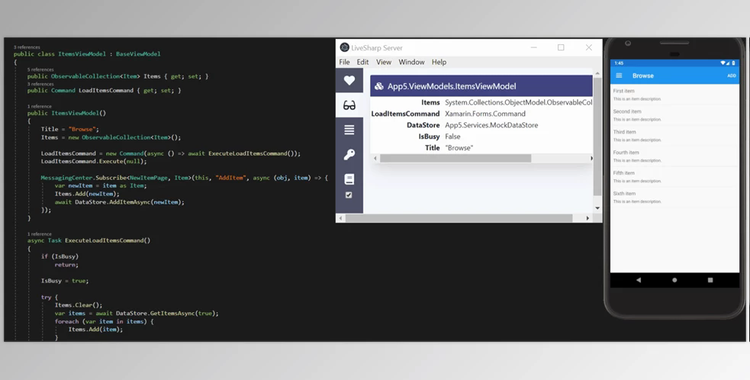Minimize the LiveSharp Server window
Screen dimensions: 750x380
(534, 47)
